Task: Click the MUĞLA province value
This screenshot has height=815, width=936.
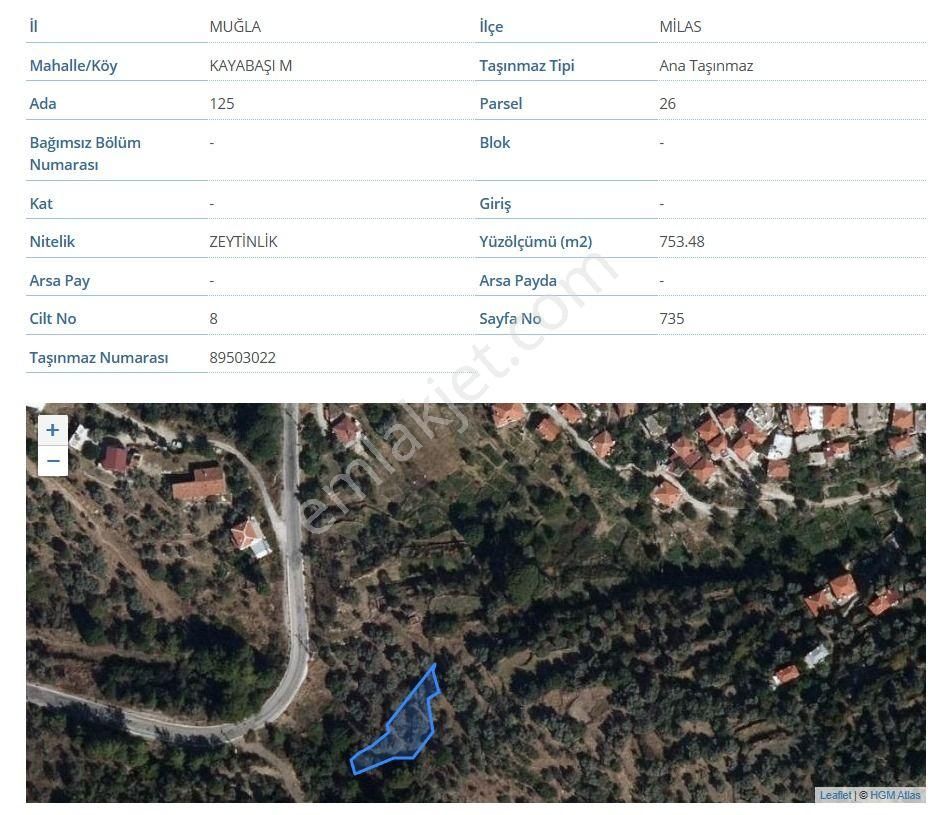Action: point(235,27)
